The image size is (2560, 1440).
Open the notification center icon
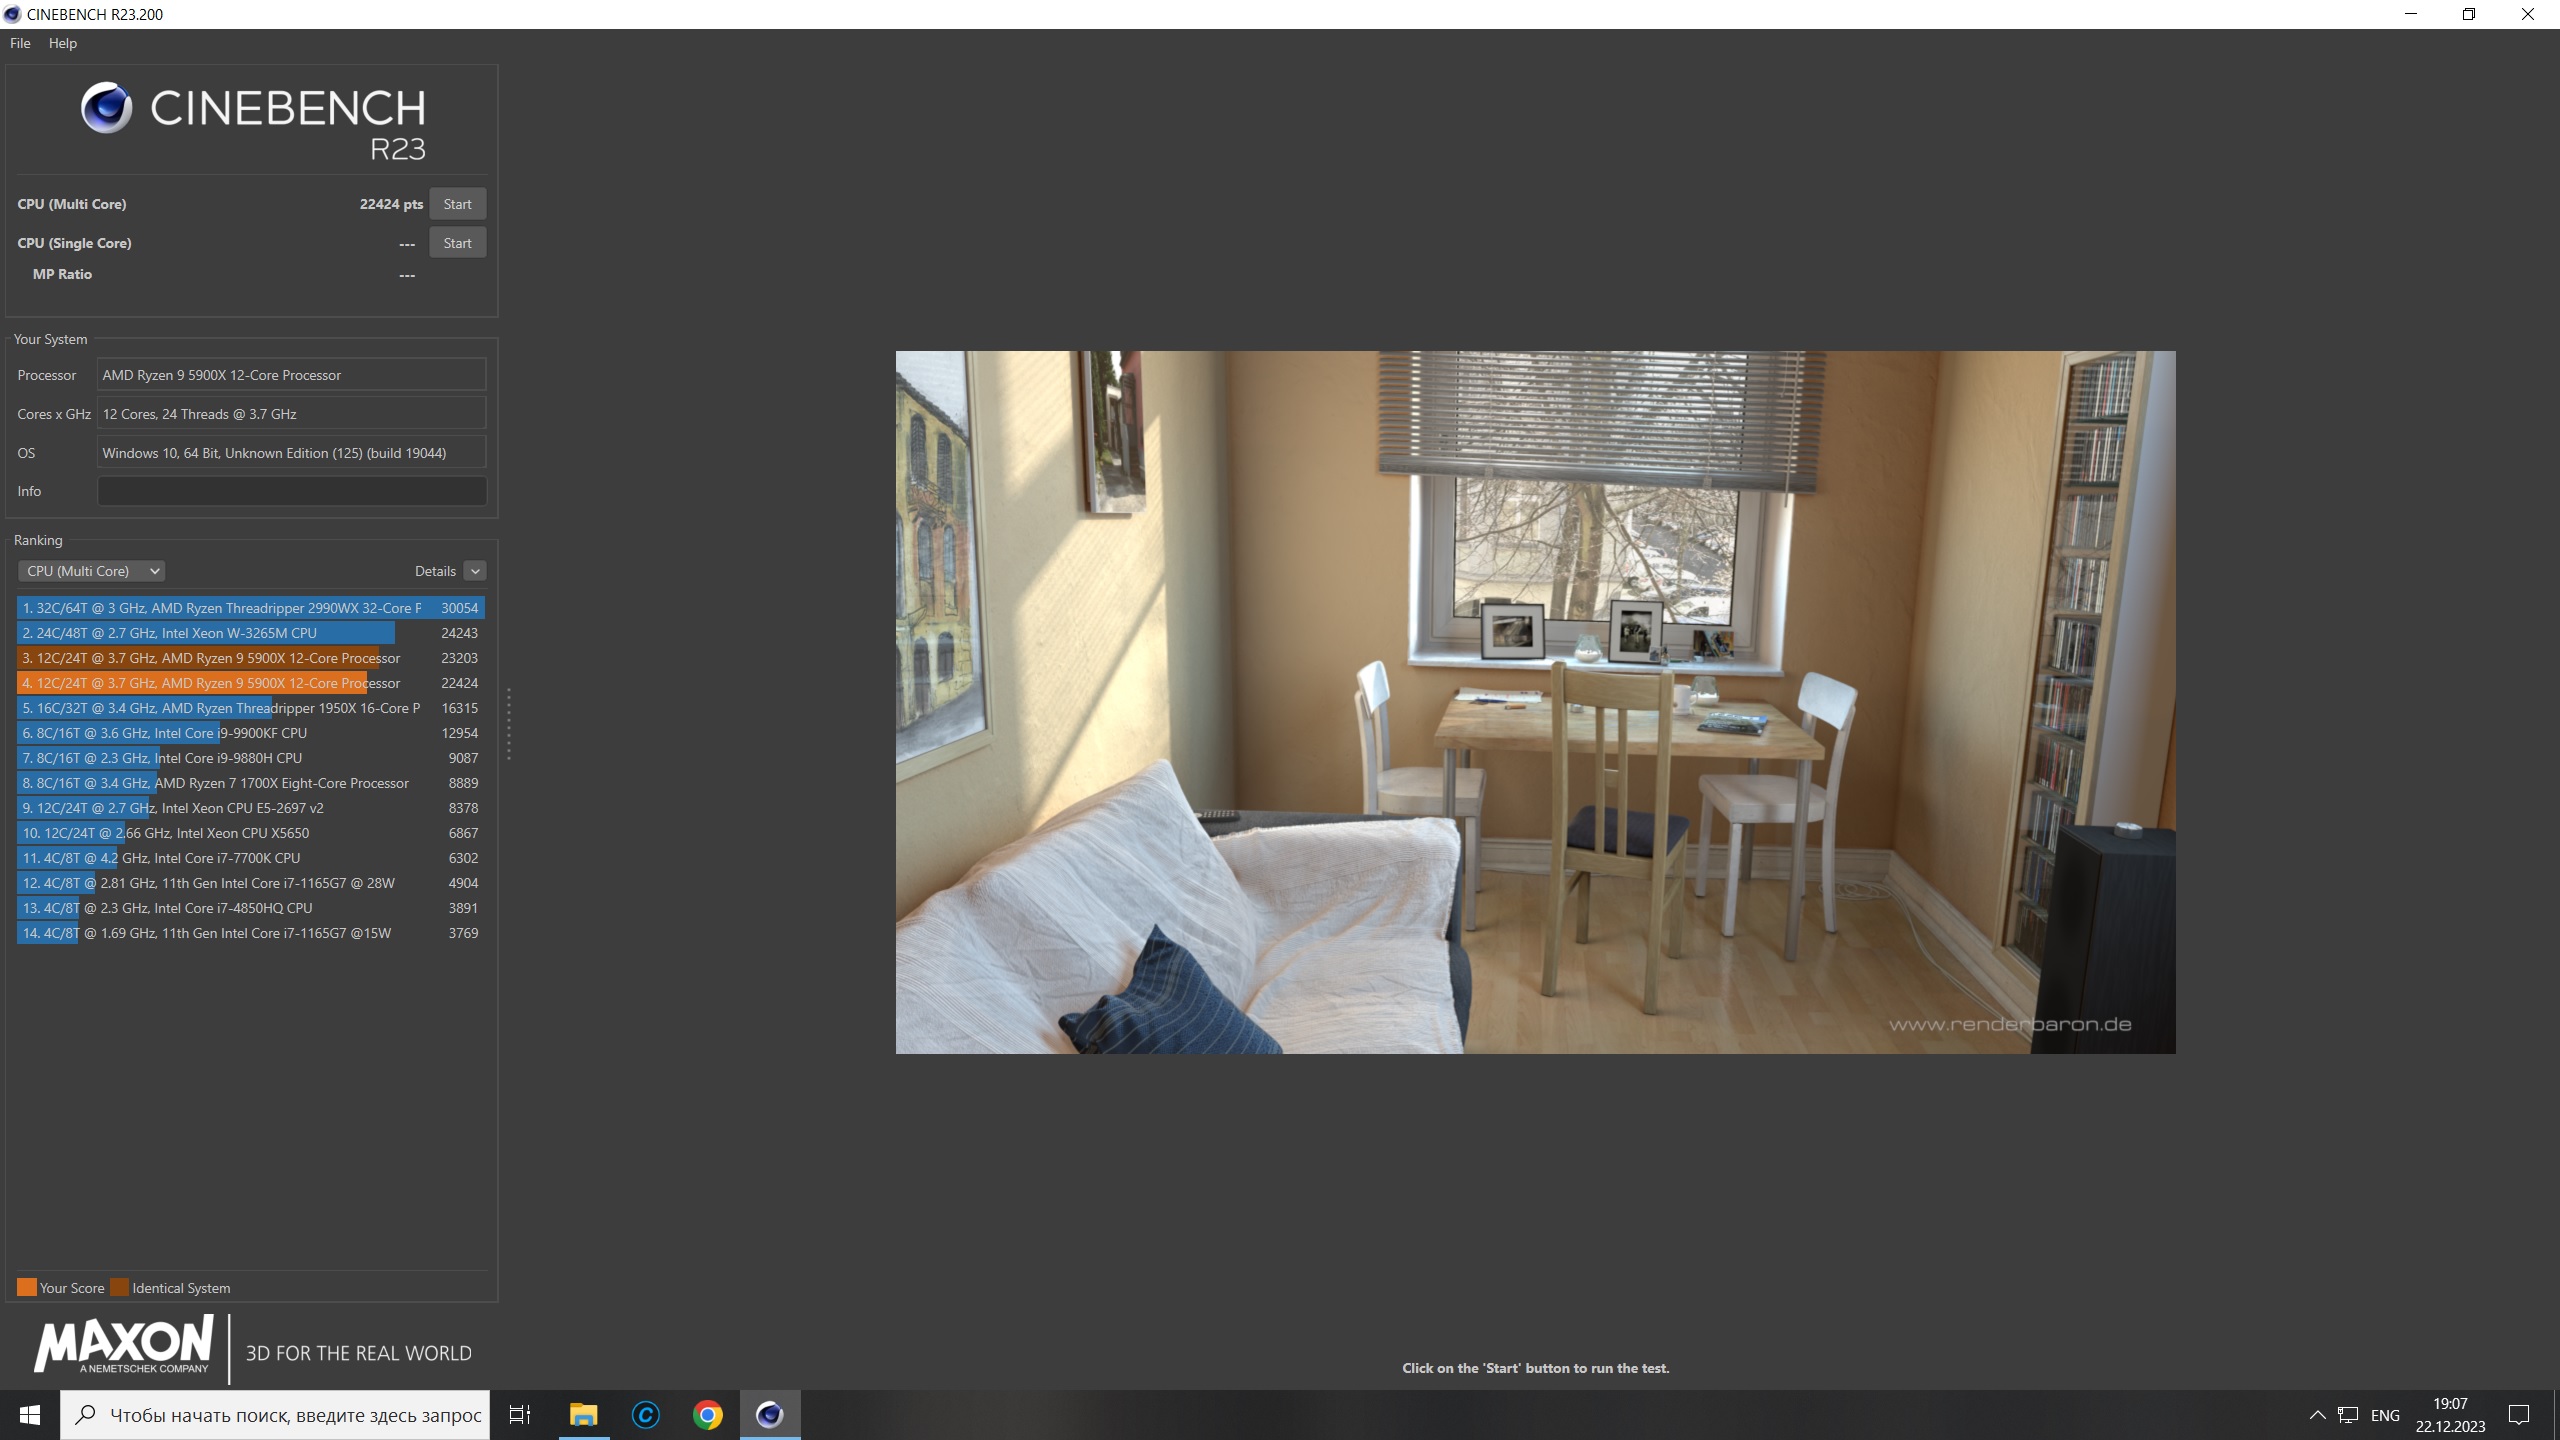click(2519, 1414)
